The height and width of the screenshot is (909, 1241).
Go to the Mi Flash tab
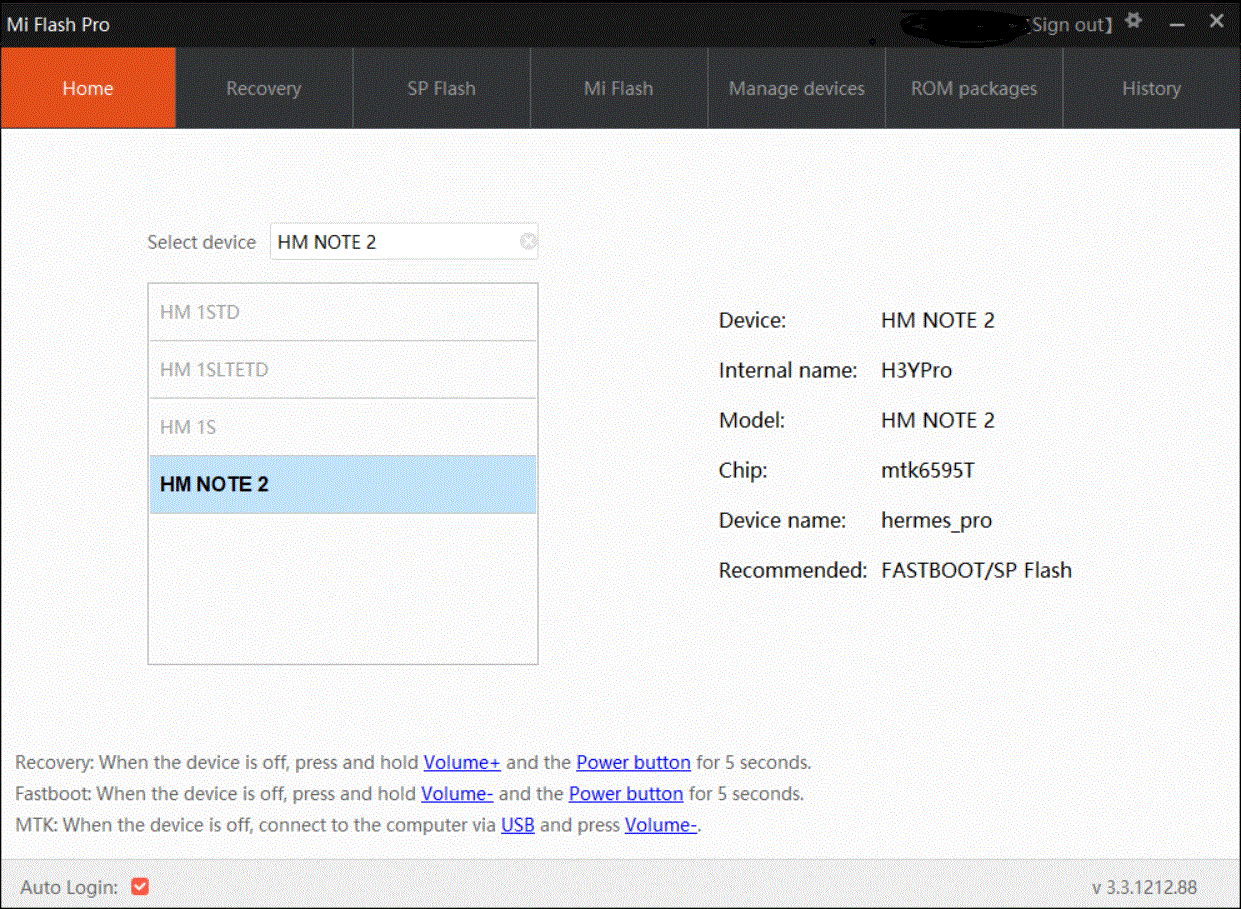point(618,88)
